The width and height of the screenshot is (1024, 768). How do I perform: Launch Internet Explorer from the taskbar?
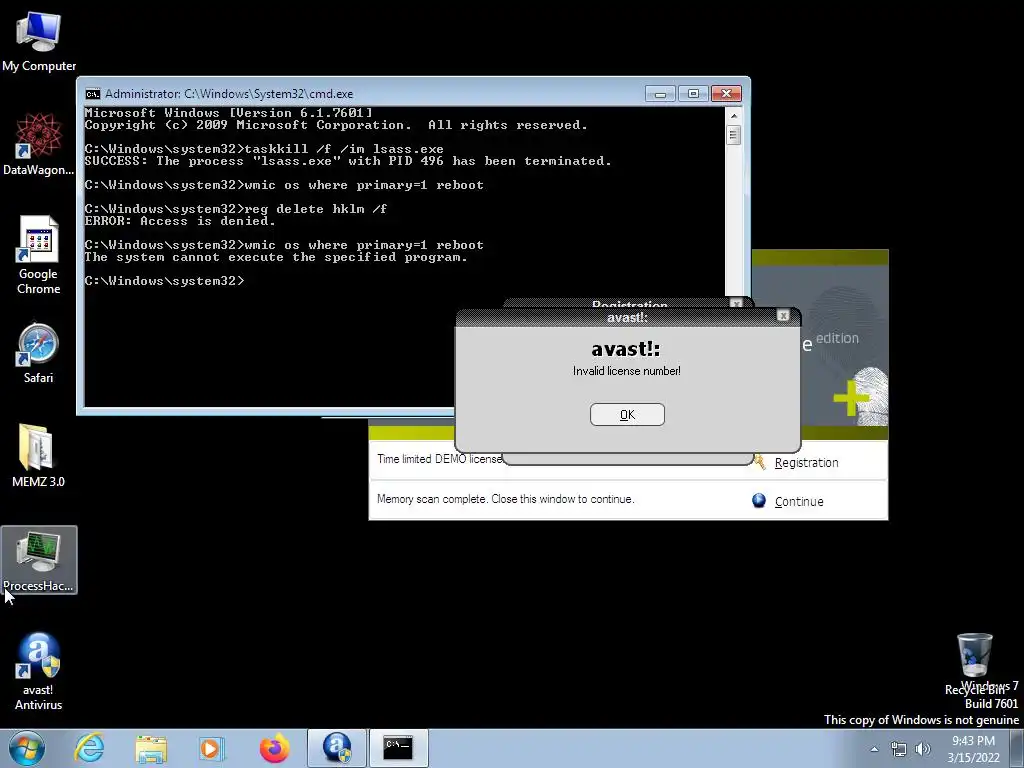pyautogui.click(x=89, y=748)
